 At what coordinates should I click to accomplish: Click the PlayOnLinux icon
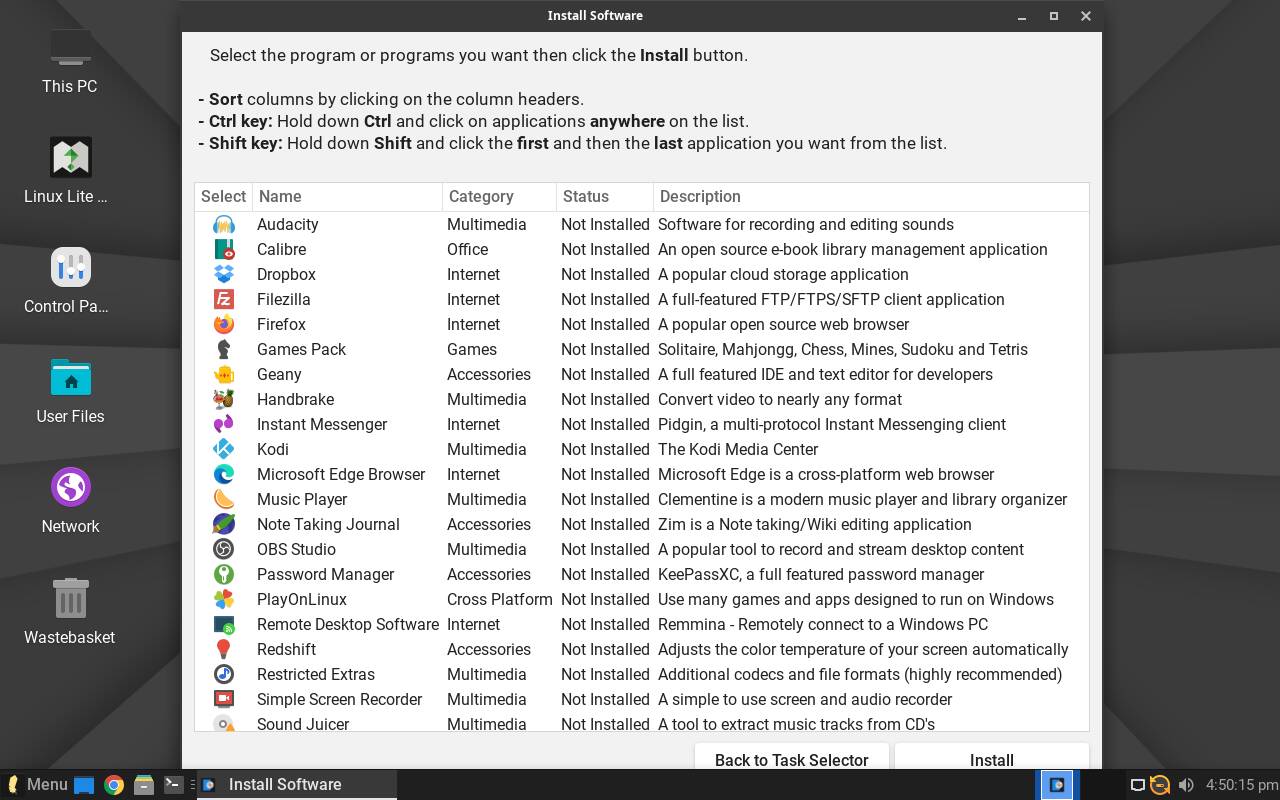click(x=224, y=599)
